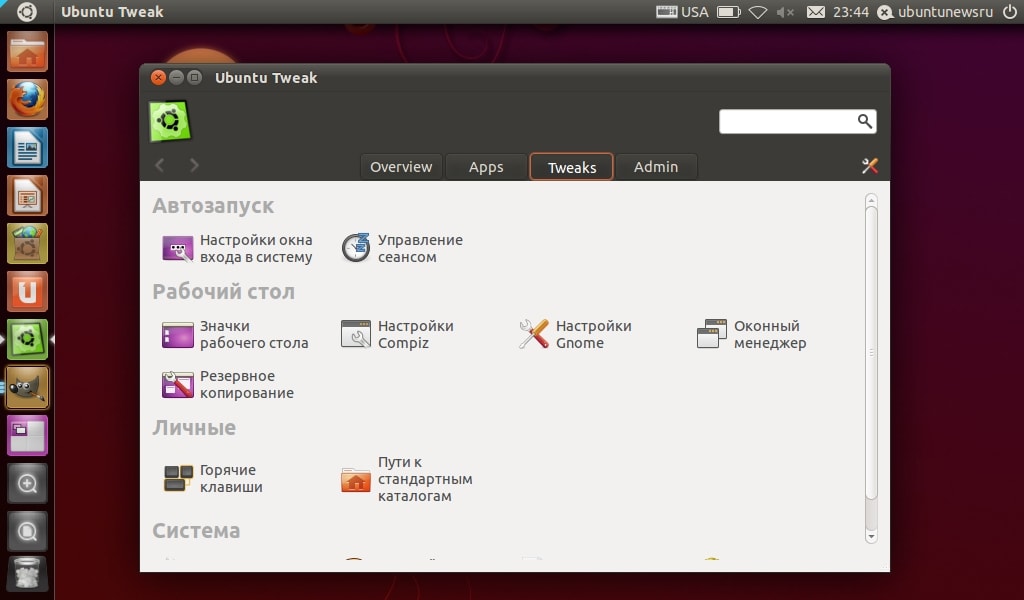Switch to the Overview tab
The image size is (1024, 600).
401,166
